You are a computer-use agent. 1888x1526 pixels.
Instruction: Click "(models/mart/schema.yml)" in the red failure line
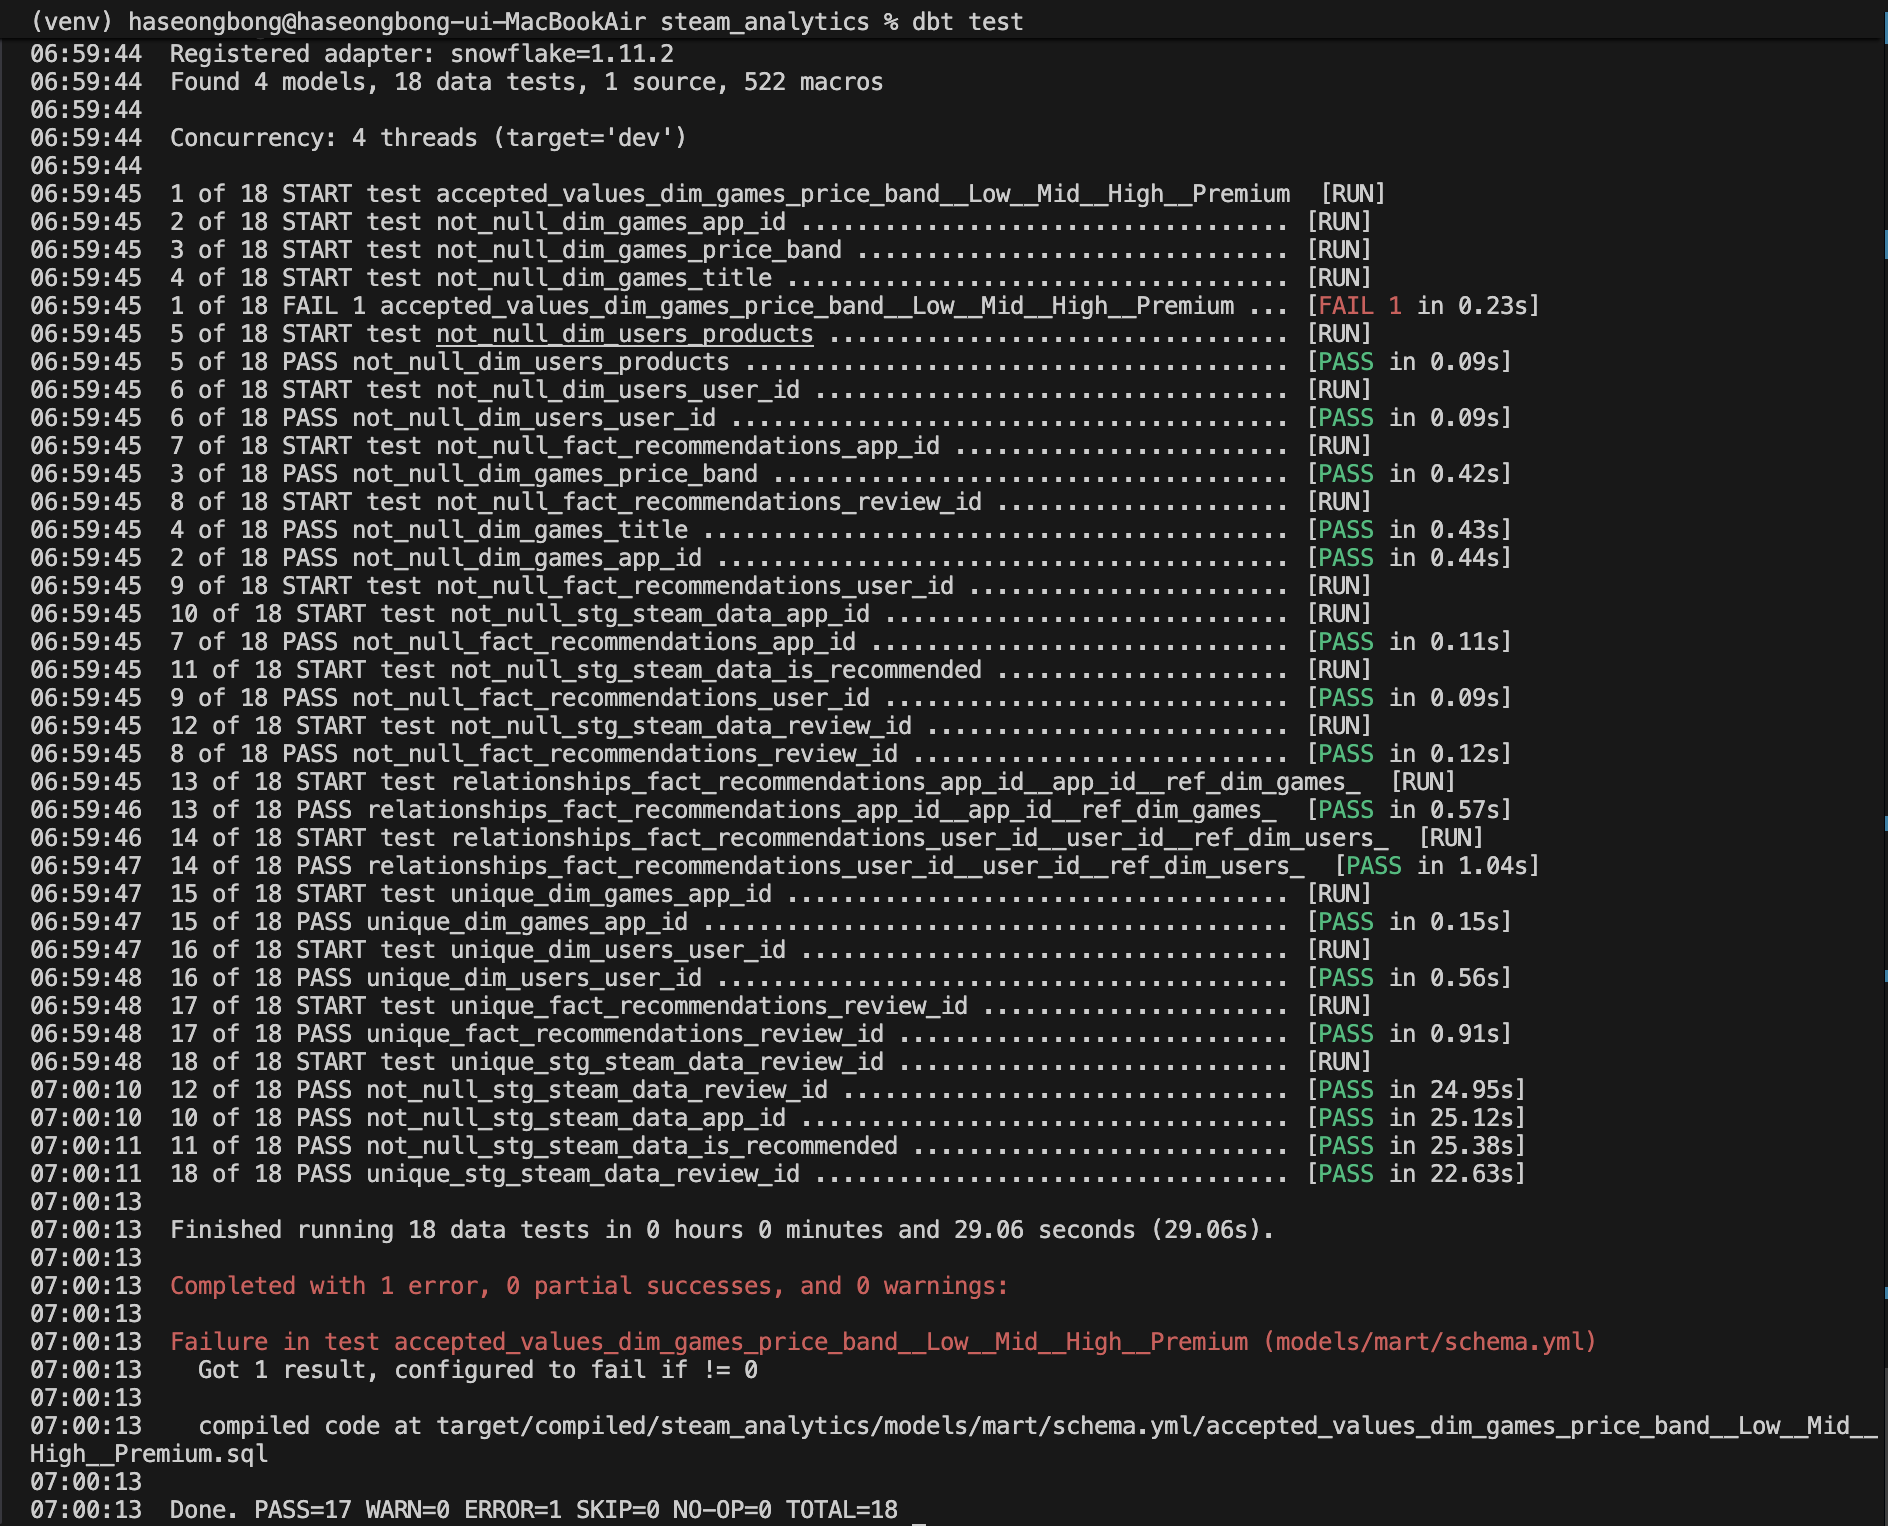pyautogui.click(x=1430, y=1342)
